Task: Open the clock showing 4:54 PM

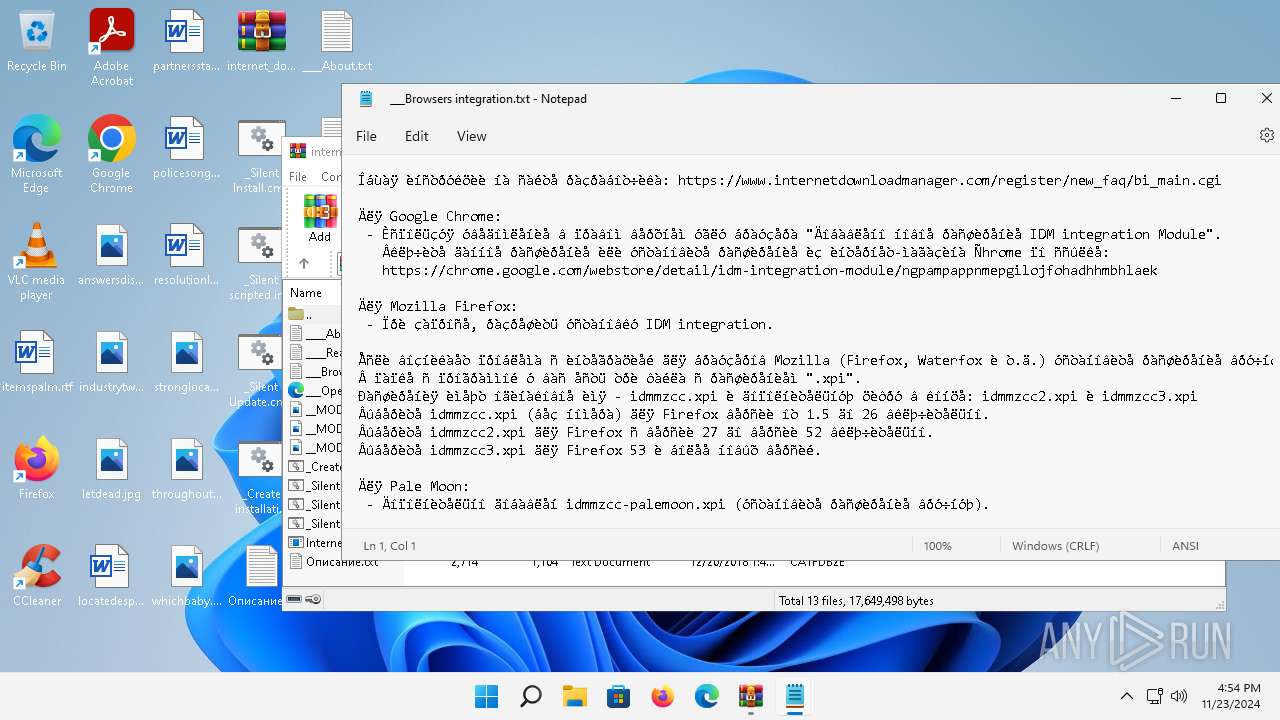Action: coord(1231,696)
